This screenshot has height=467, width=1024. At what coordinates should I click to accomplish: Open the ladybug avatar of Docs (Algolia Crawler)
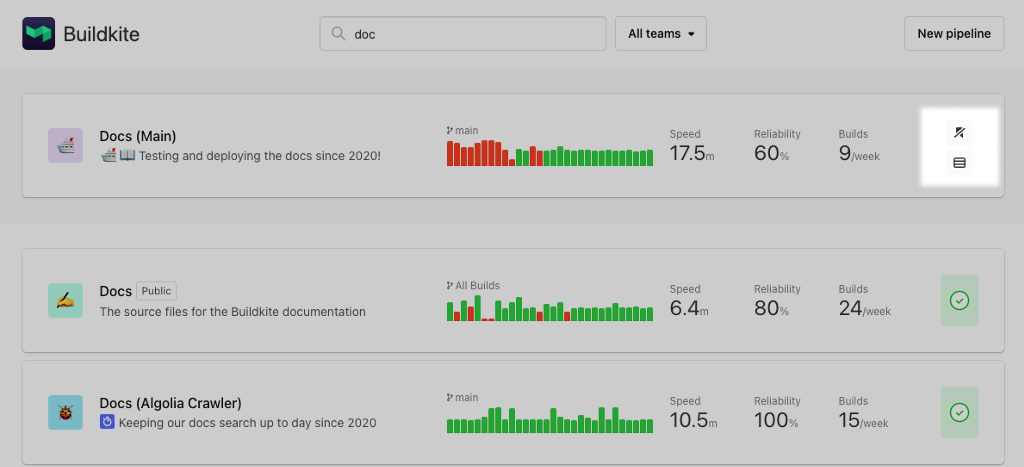[x=65, y=412]
